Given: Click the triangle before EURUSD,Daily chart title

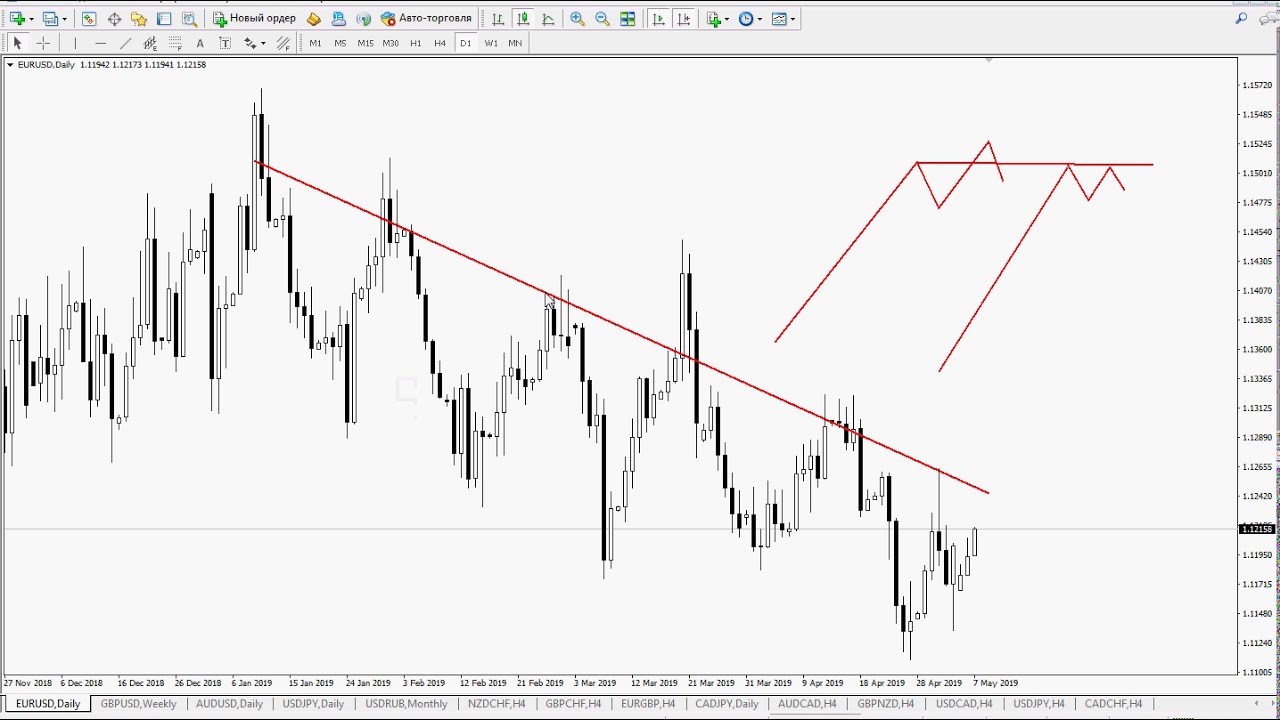Looking at the screenshot, I should (10, 64).
